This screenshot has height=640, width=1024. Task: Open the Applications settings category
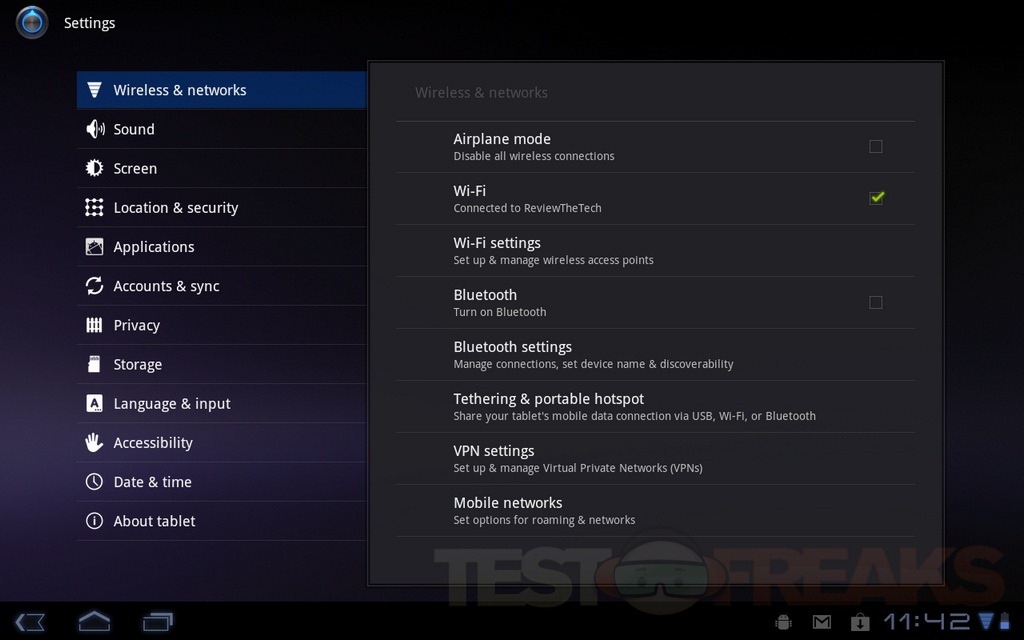point(154,247)
